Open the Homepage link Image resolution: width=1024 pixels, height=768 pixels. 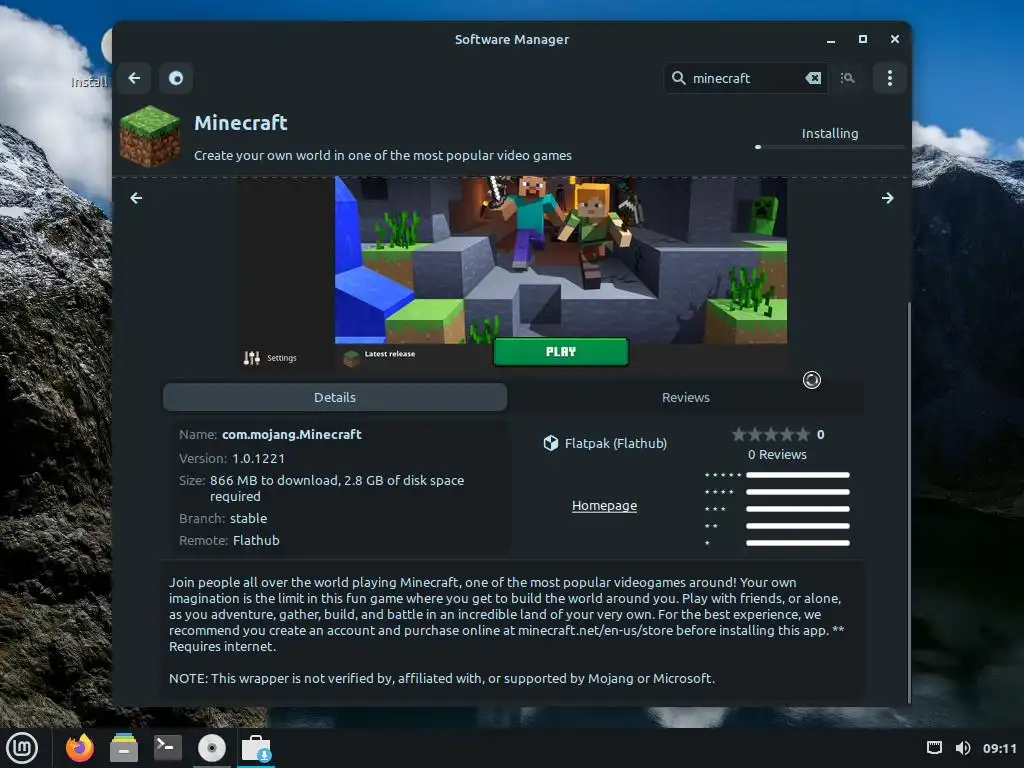tap(605, 505)
